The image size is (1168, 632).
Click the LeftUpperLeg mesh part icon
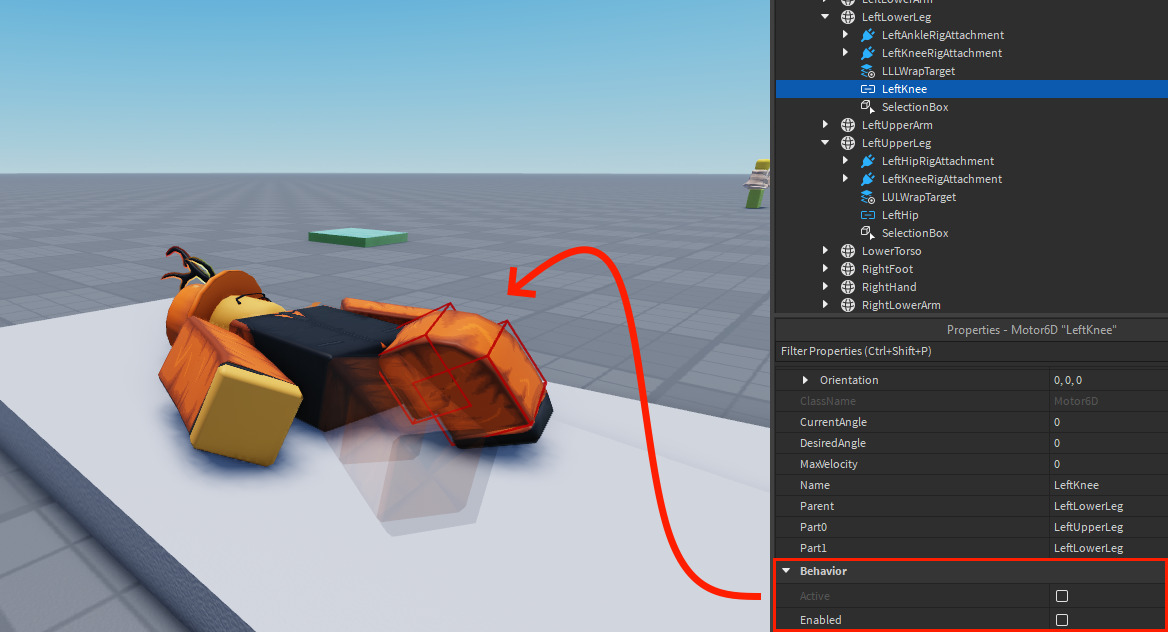(848, 143)
